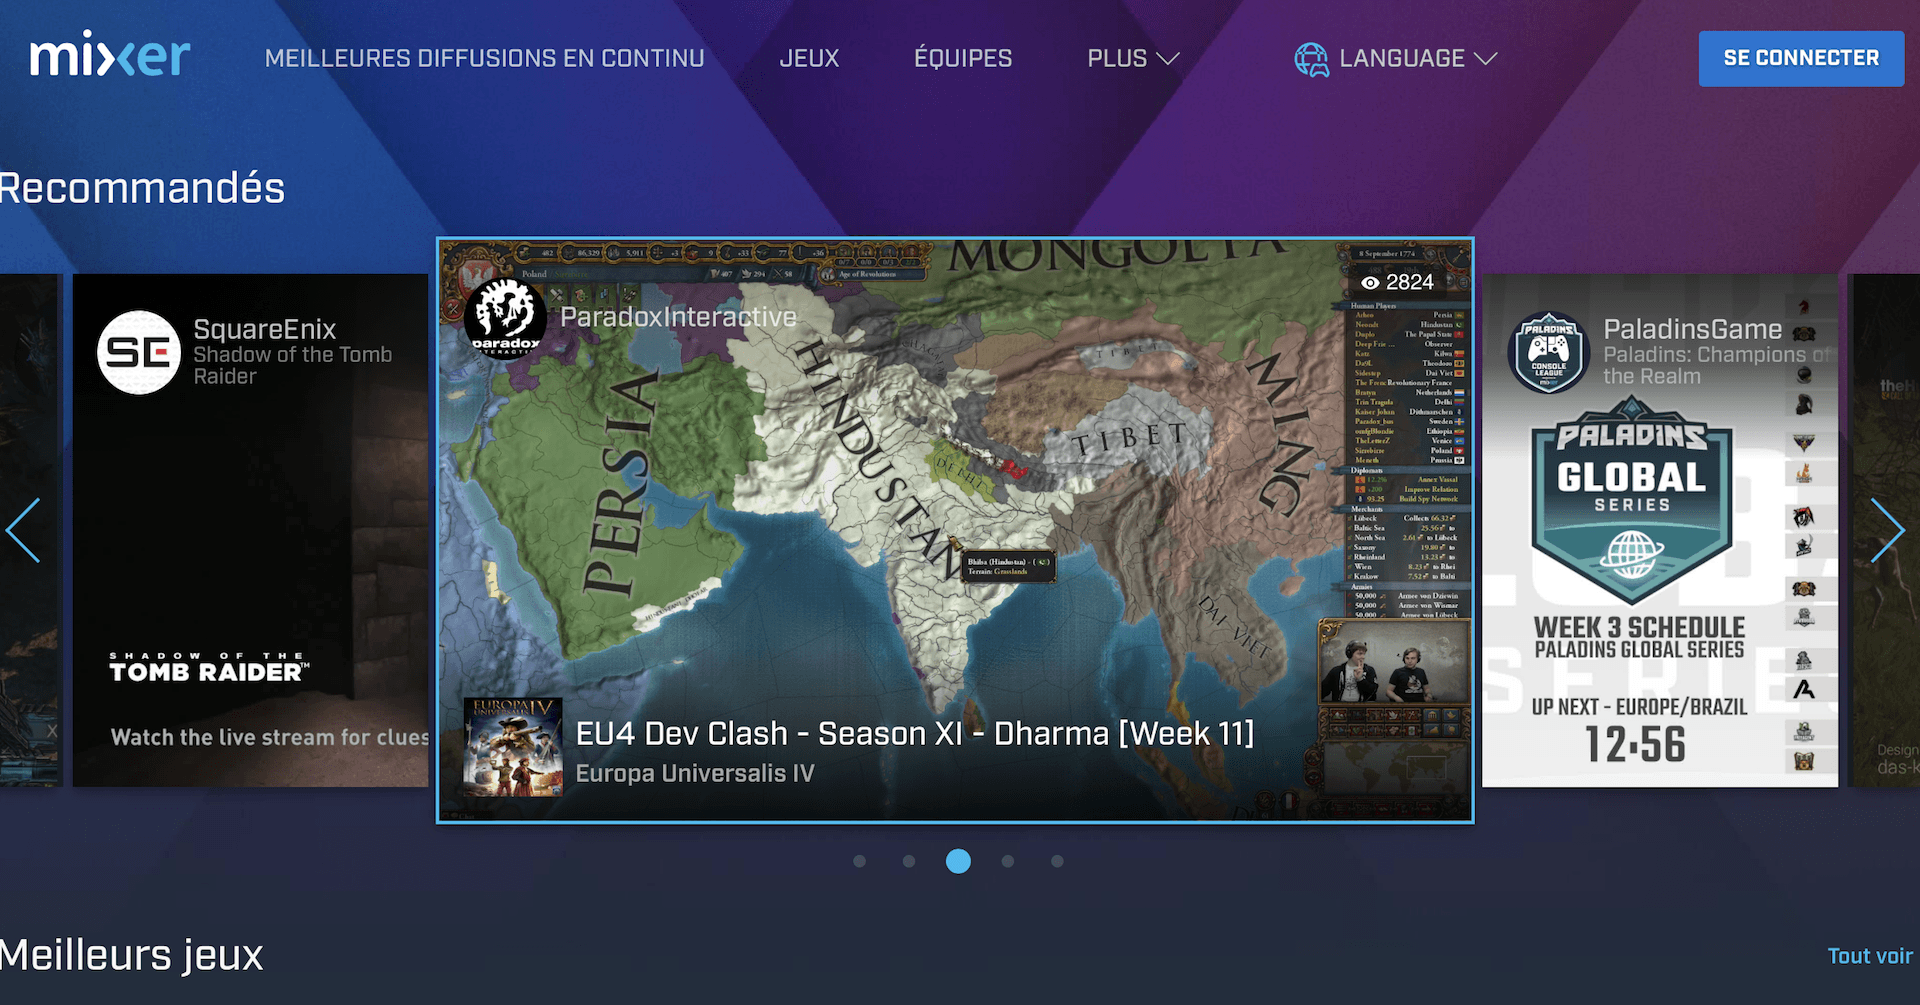The width and height of the screenshot is (1920, 1005).
Task: Select the active third carousel dot
Action: 958,861
